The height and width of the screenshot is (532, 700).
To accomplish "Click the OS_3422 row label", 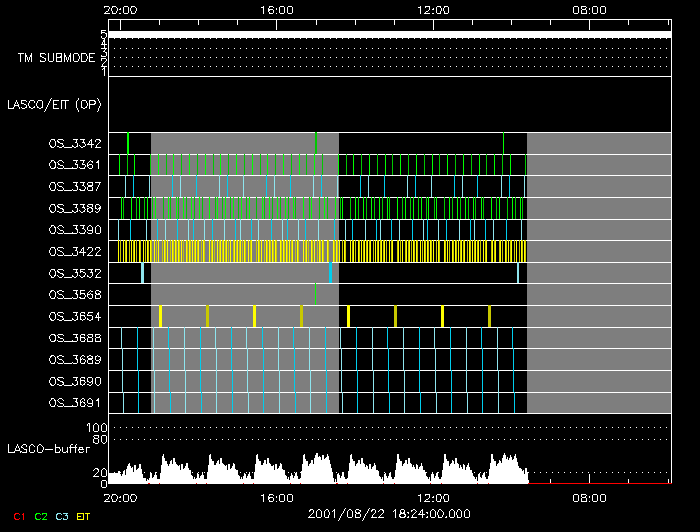I will [74, 251].
